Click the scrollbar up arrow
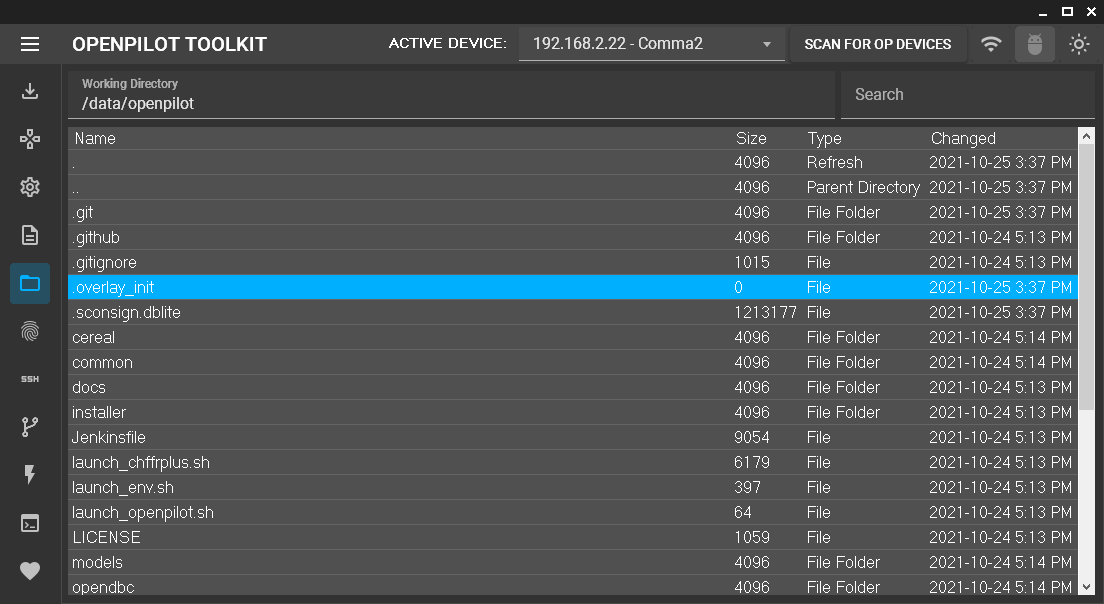 pos(1086,136)
